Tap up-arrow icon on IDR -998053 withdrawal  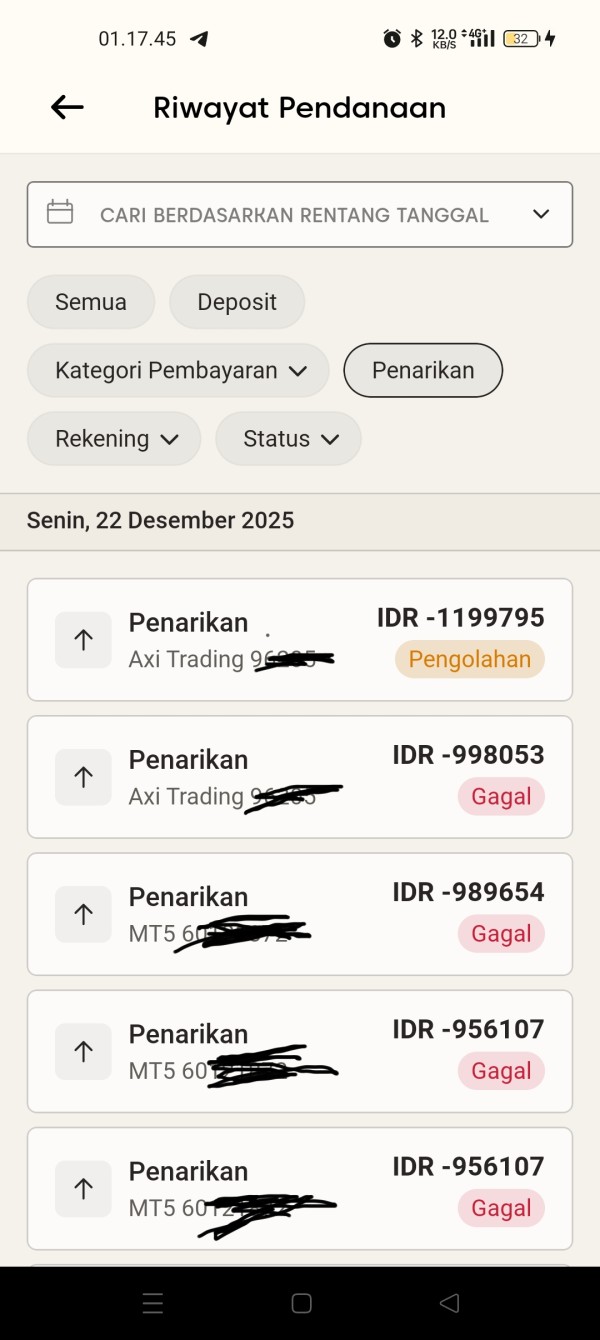[x=83, y=777]
